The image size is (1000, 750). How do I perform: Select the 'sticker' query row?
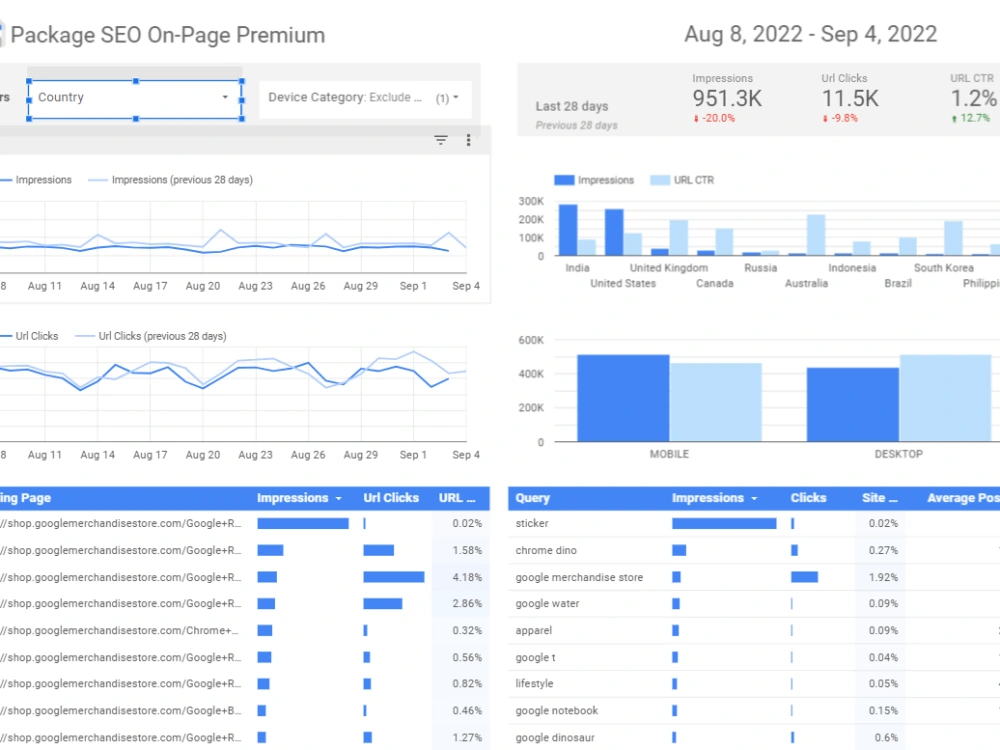point(754,524)
